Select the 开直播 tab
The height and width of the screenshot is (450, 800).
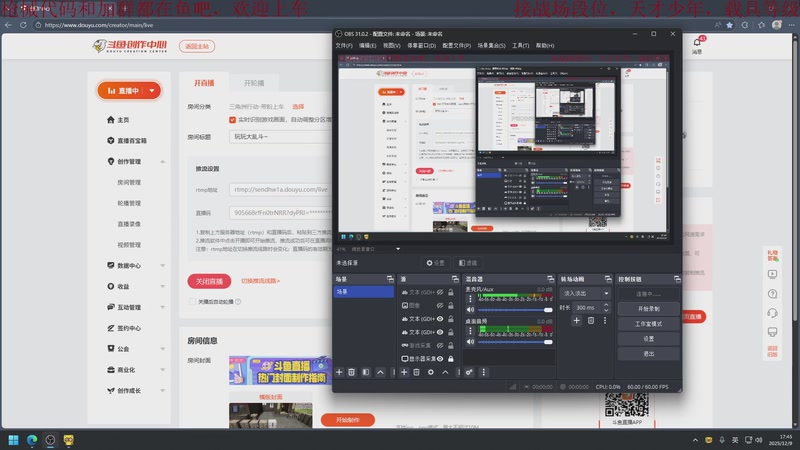(x=204, y=83)
